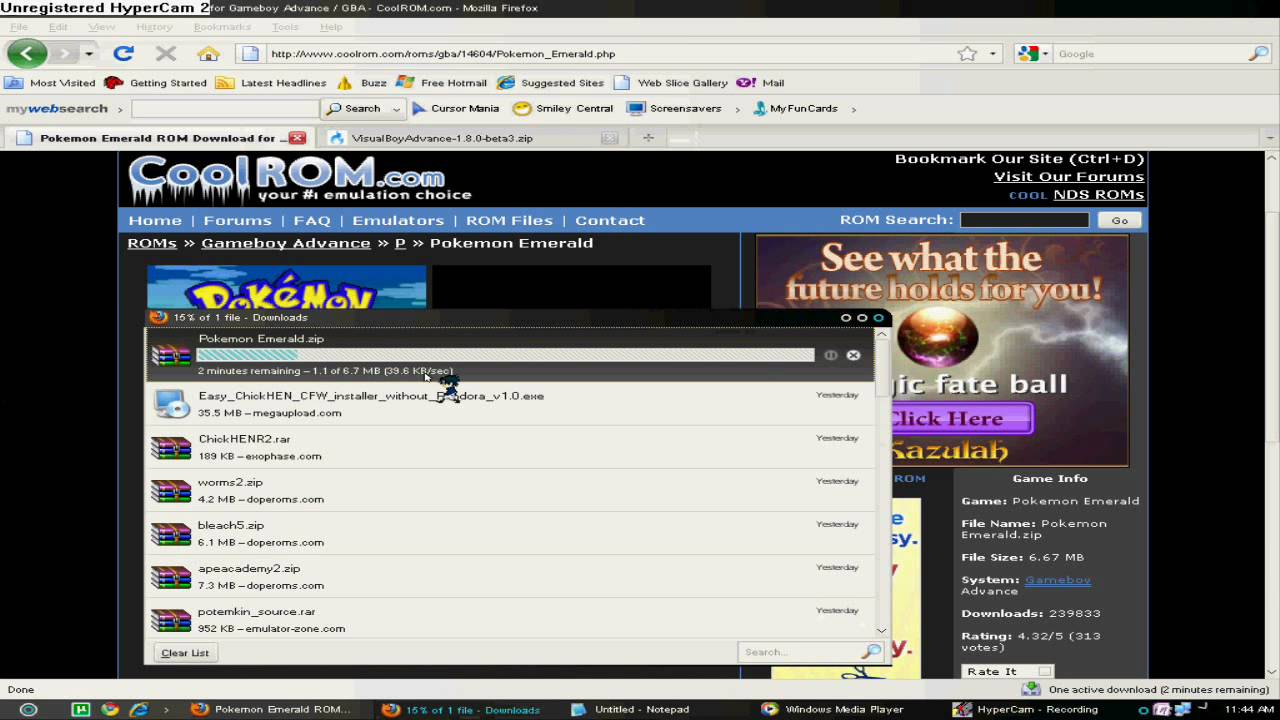Open the search engine selector dropdown

coord(1034,54)
